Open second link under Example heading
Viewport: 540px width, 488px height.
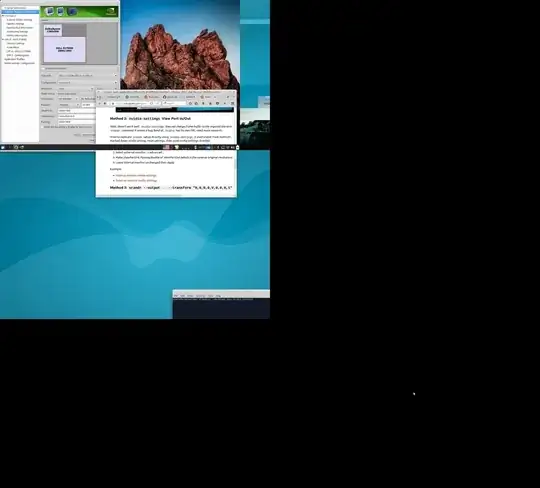click(136, 180)
